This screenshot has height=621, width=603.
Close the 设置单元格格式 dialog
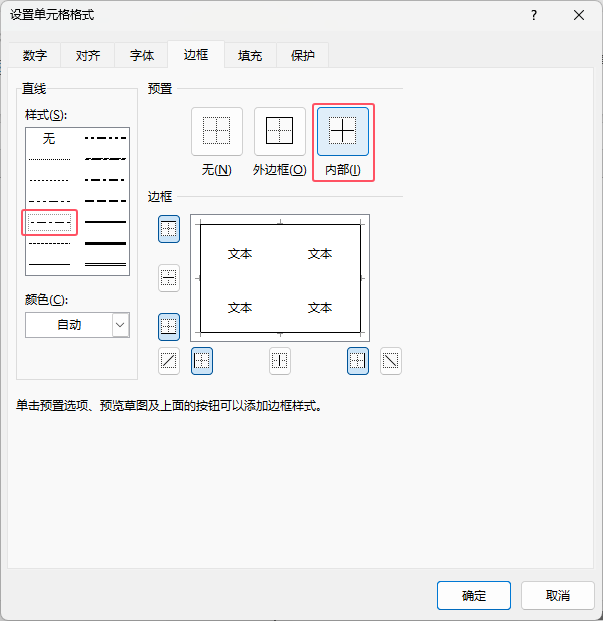tap(579, 15)
